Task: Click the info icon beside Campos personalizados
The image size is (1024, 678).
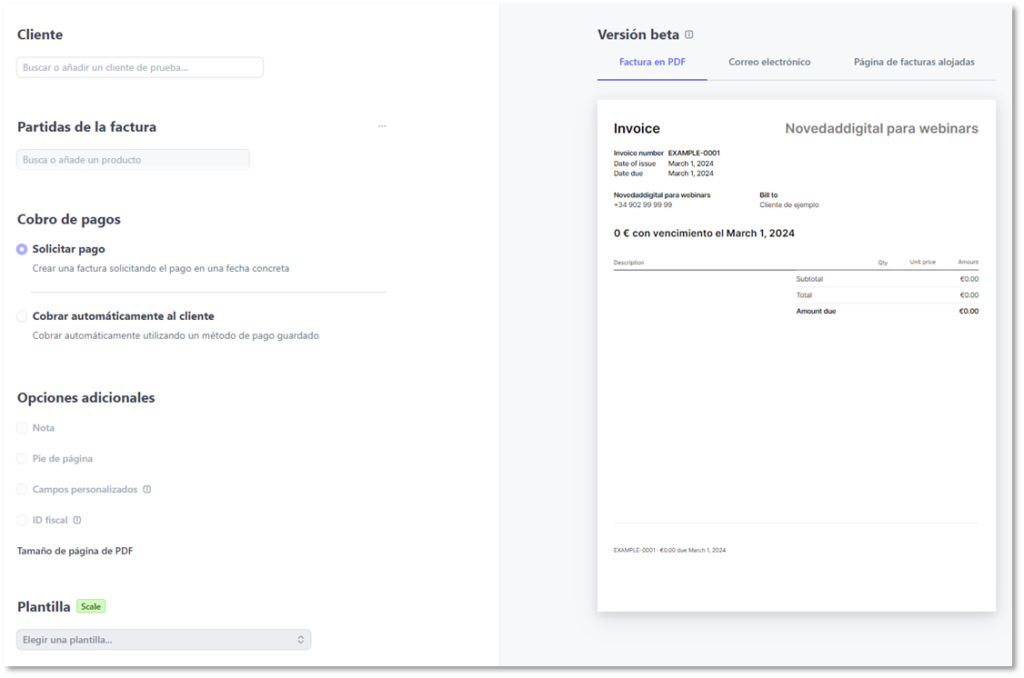Action: tap(147, 490)
